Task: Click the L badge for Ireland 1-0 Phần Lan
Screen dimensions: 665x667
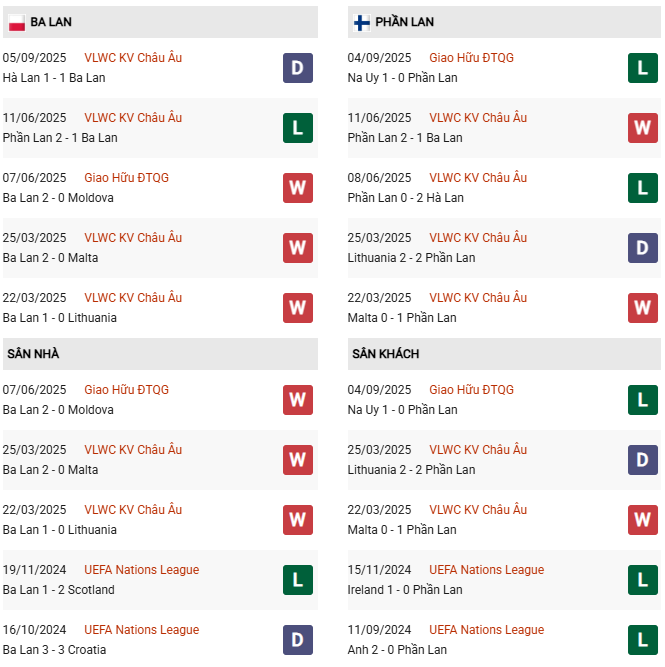Action: (x=642, y=580)
